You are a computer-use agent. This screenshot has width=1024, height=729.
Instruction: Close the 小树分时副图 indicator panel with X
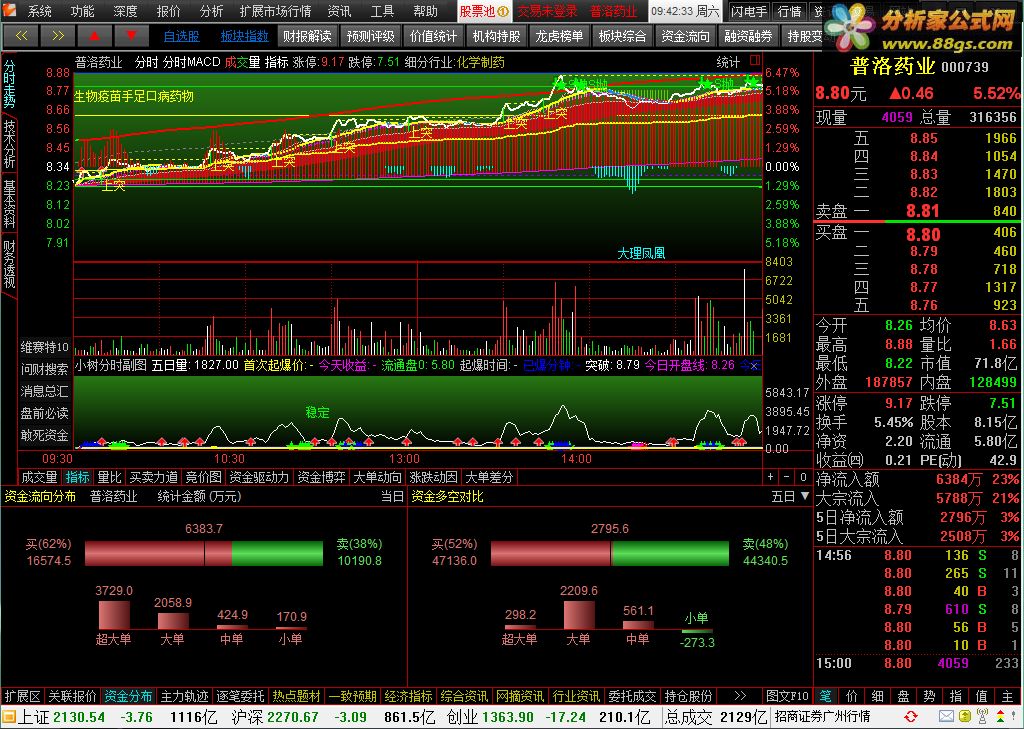point(754,366)
